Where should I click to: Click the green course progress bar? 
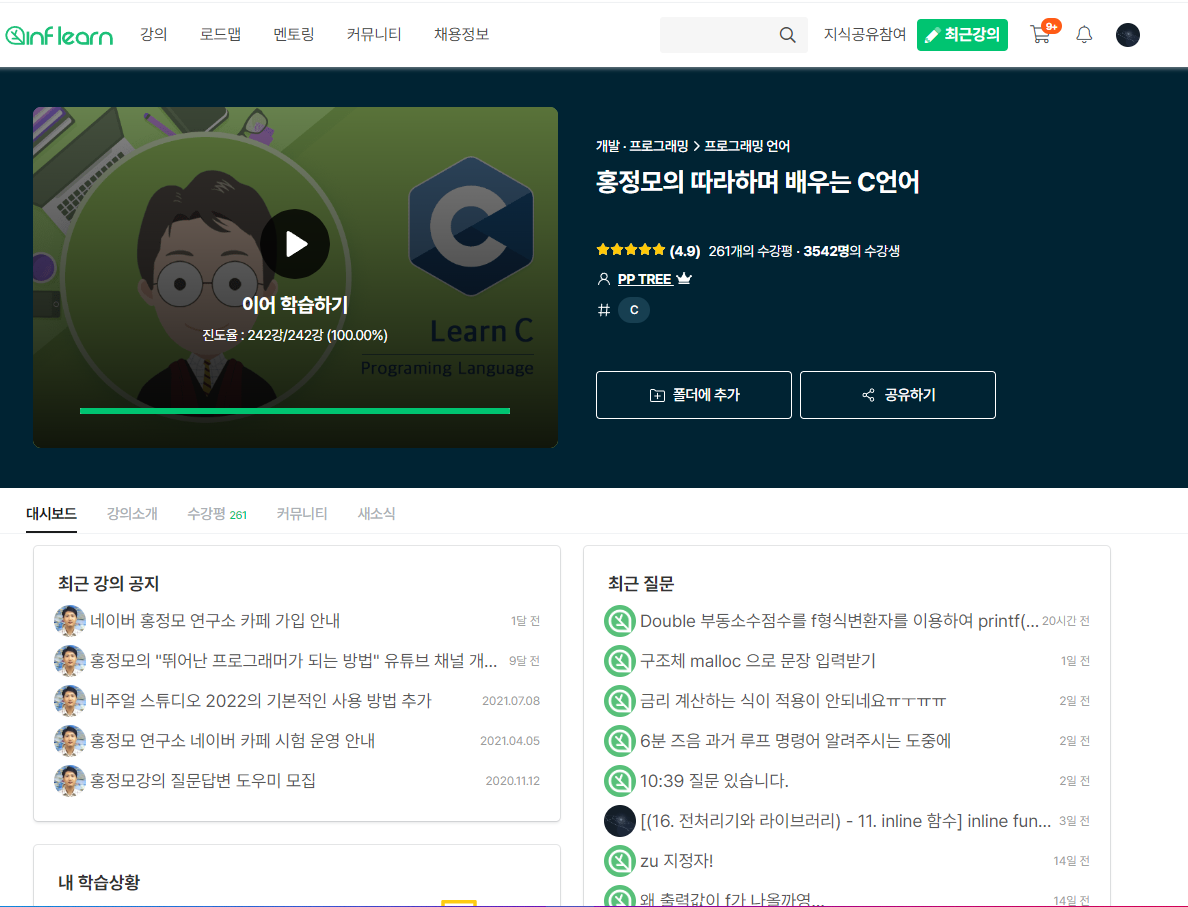coord(295,411)
